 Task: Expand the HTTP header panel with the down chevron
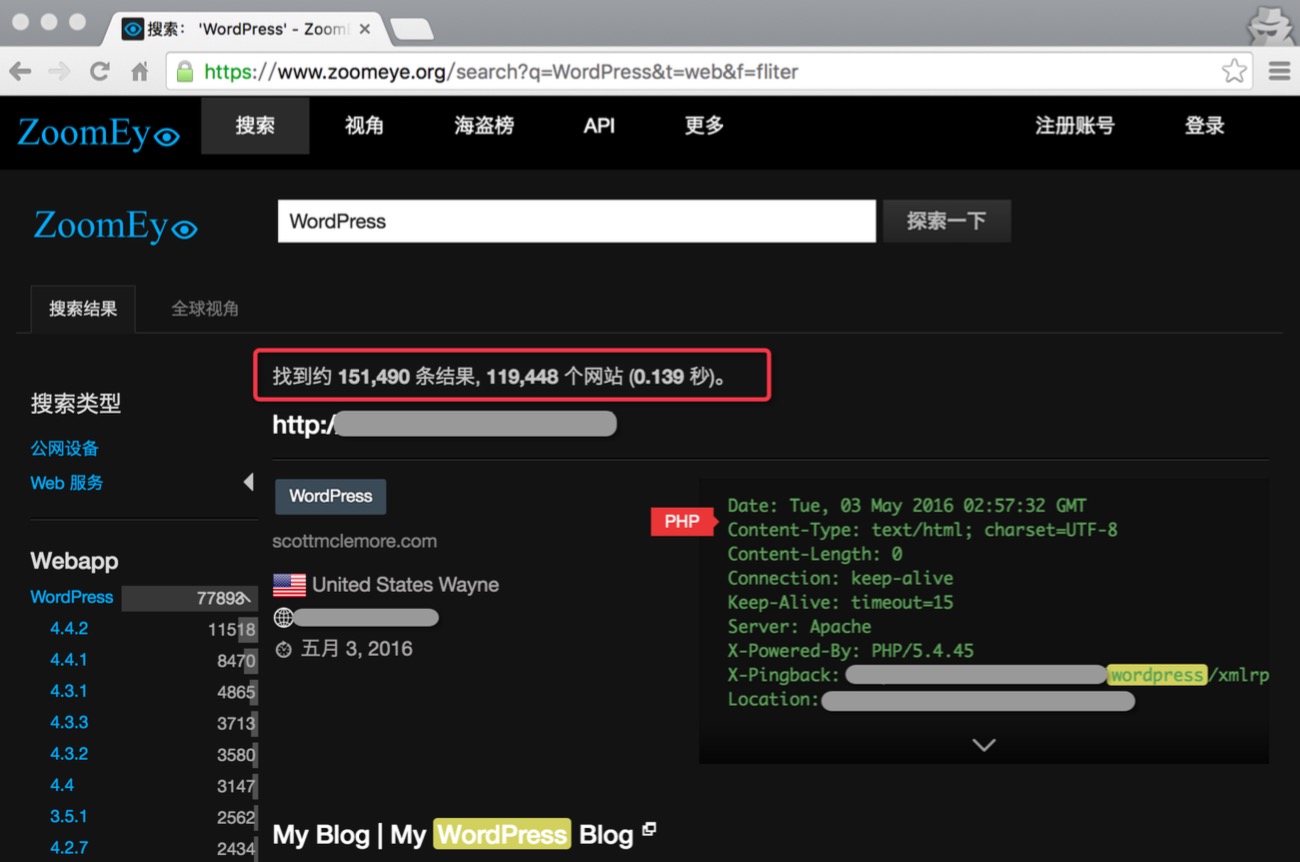[x=984, y=745]
